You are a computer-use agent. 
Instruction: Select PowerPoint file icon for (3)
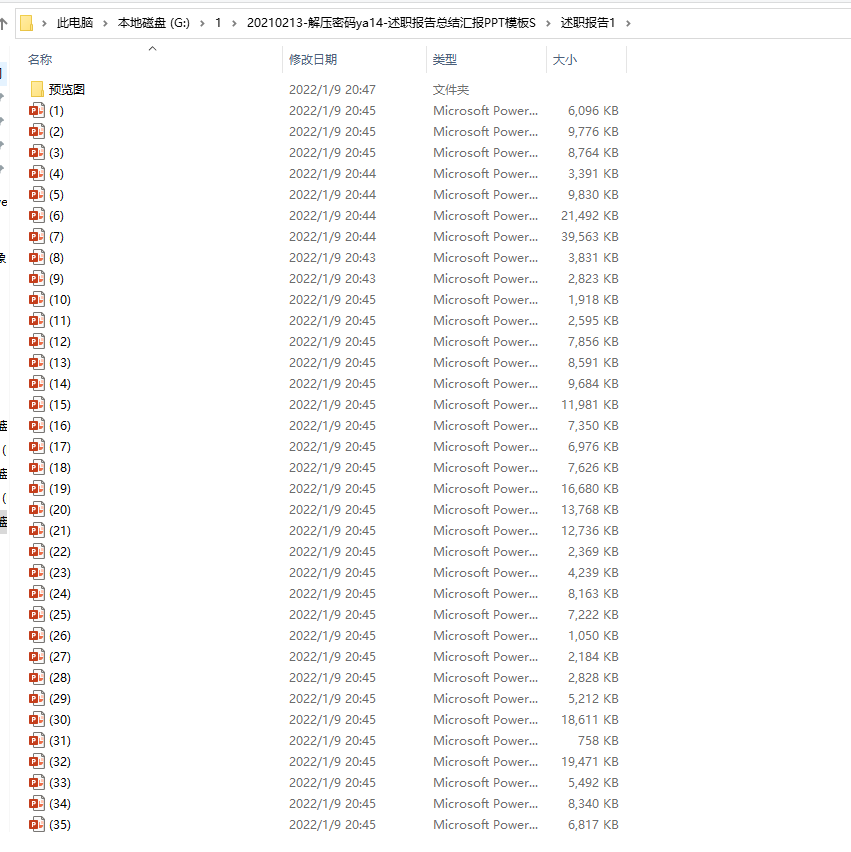pyautogui.click(x=37, y=152)
